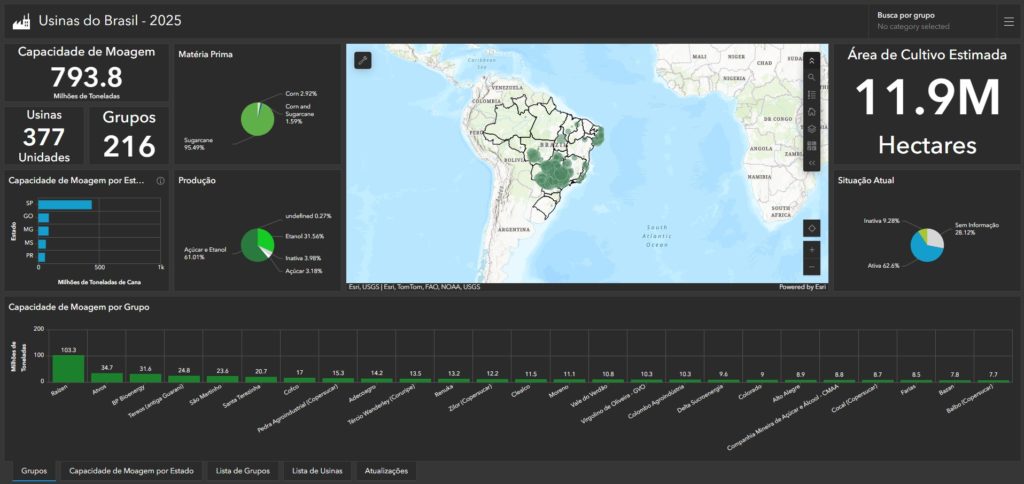Open the basemap gallery grid icon

click(811, 146)
